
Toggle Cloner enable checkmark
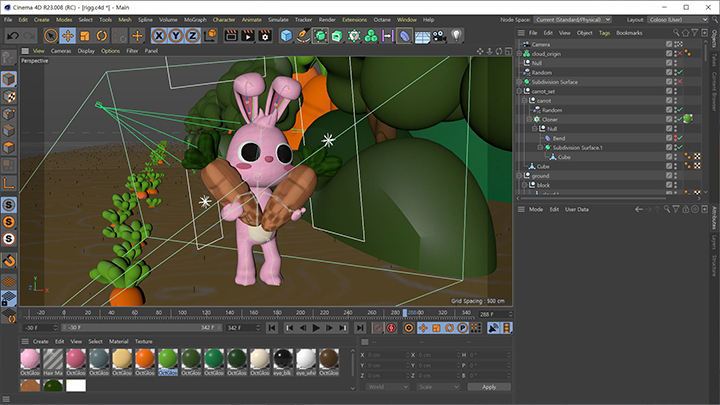pos(680,119)
